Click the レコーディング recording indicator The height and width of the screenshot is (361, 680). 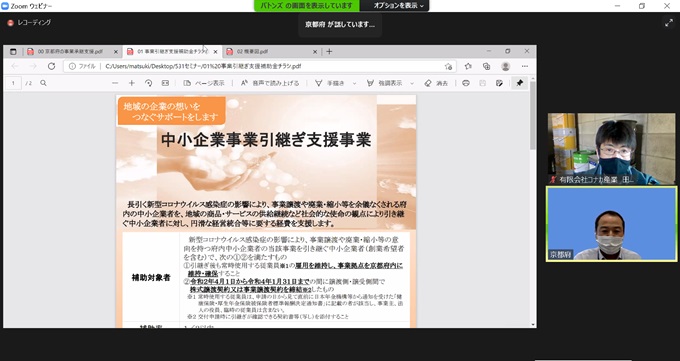click(29, 23)
